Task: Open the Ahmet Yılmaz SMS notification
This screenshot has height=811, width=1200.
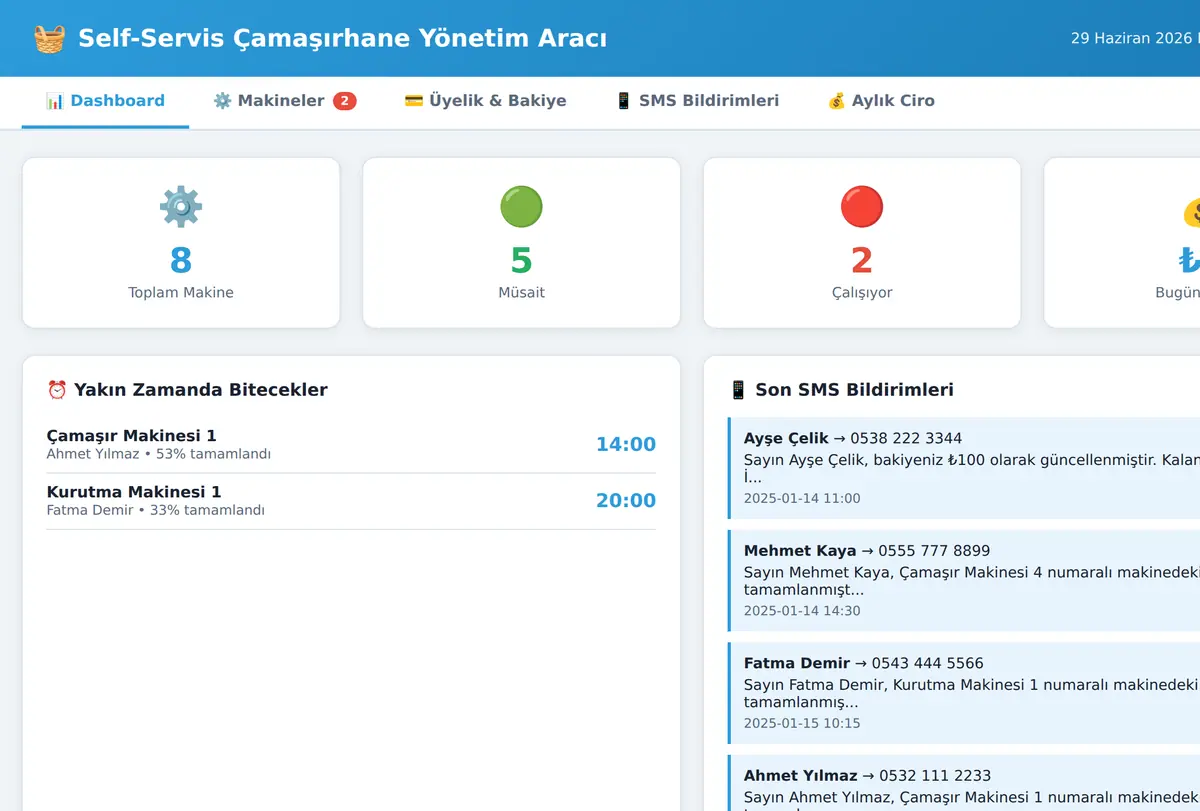Action: [965, 783]
